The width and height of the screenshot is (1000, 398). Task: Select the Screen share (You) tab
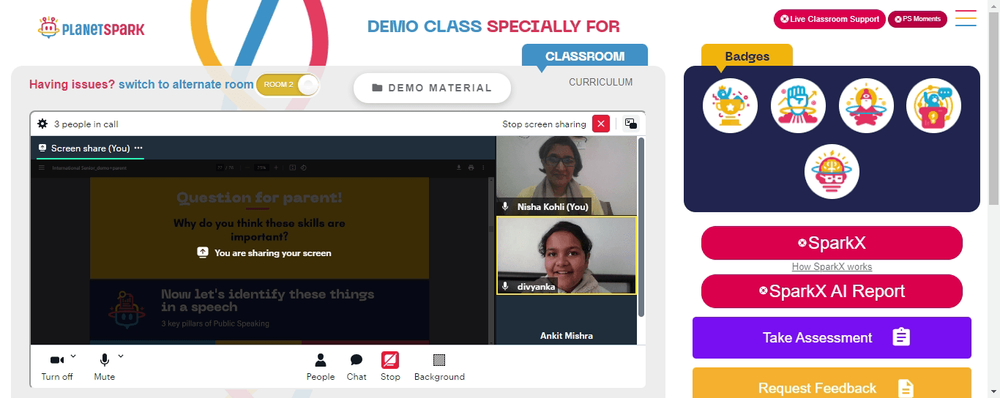pos(90,148)
